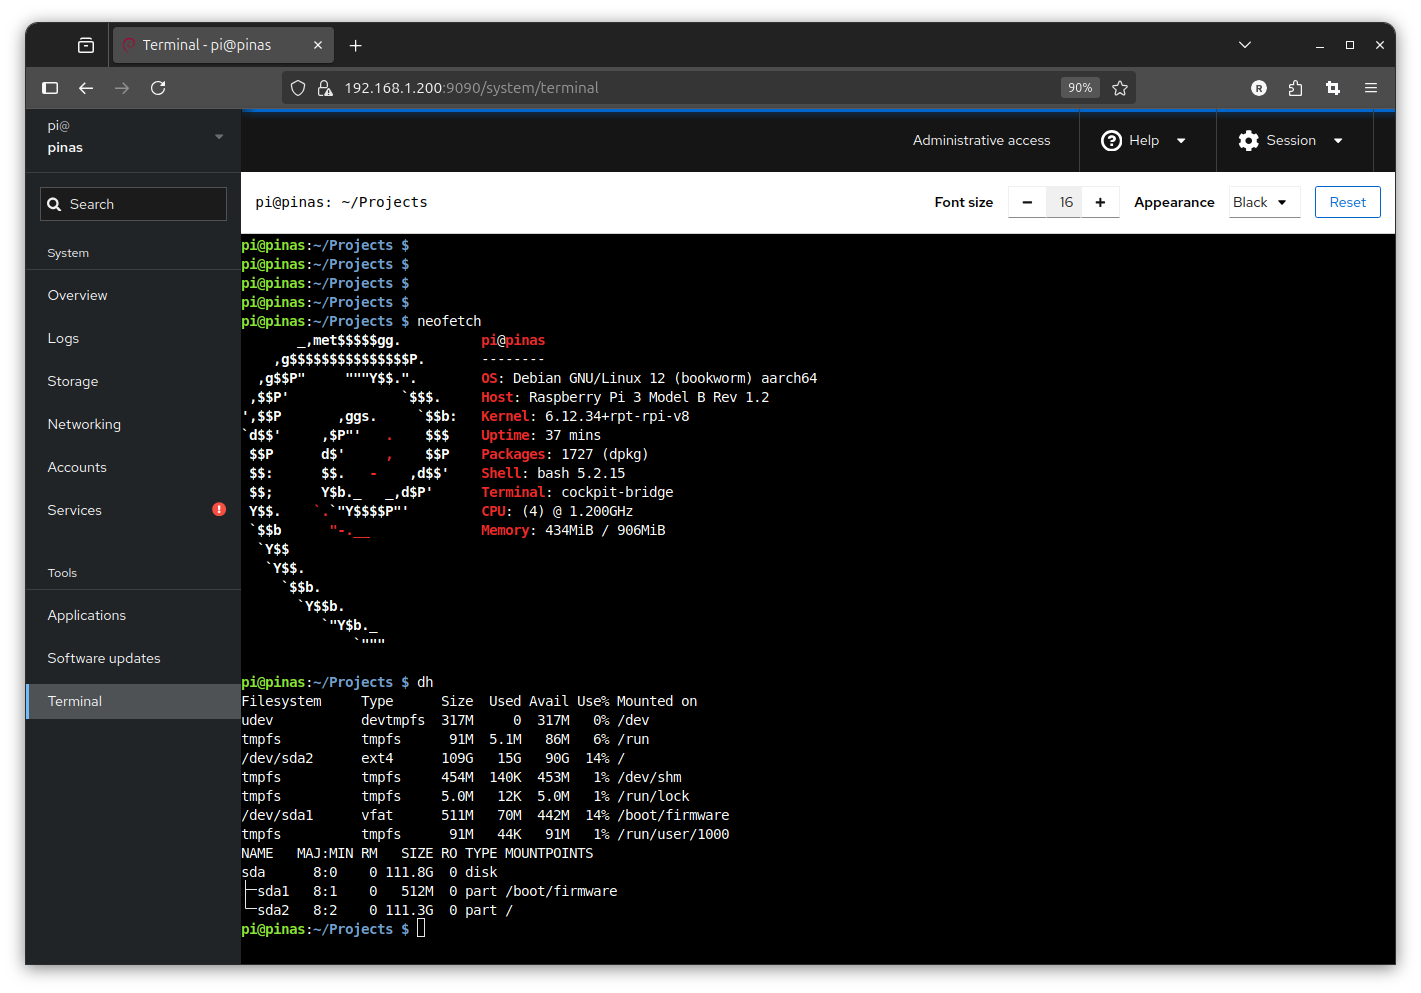Image resolution: width=1421 pixels, height=993 pixels.
Task: Open the Firefox recent browsing view icon
Action: point(86,45)
